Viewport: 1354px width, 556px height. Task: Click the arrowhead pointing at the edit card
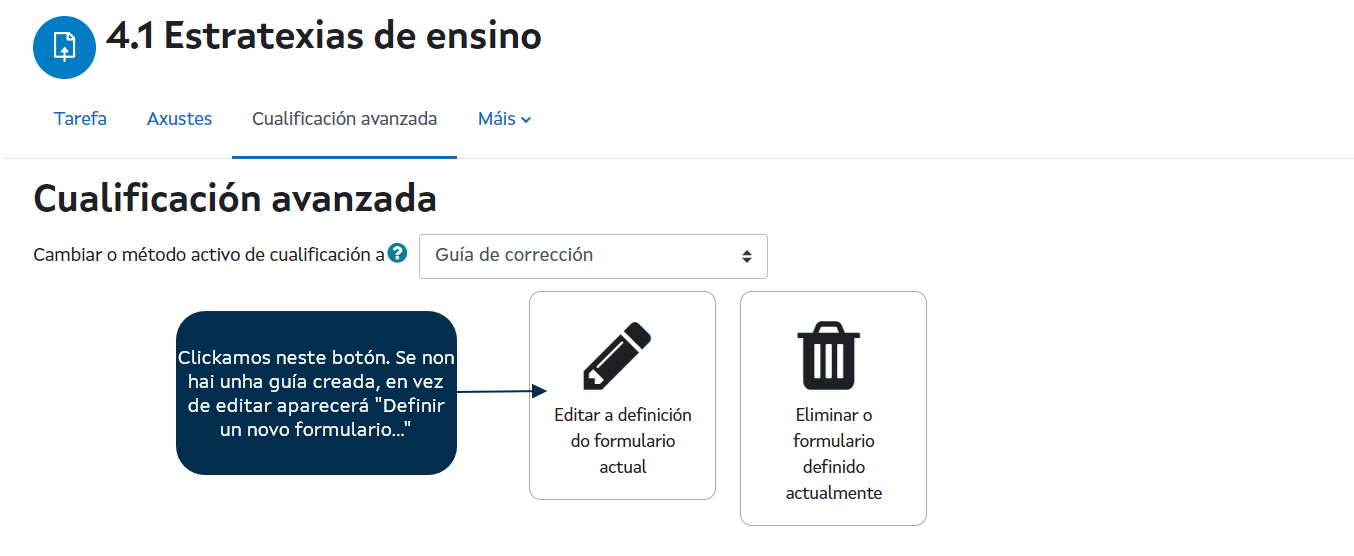tap(541, 390)
